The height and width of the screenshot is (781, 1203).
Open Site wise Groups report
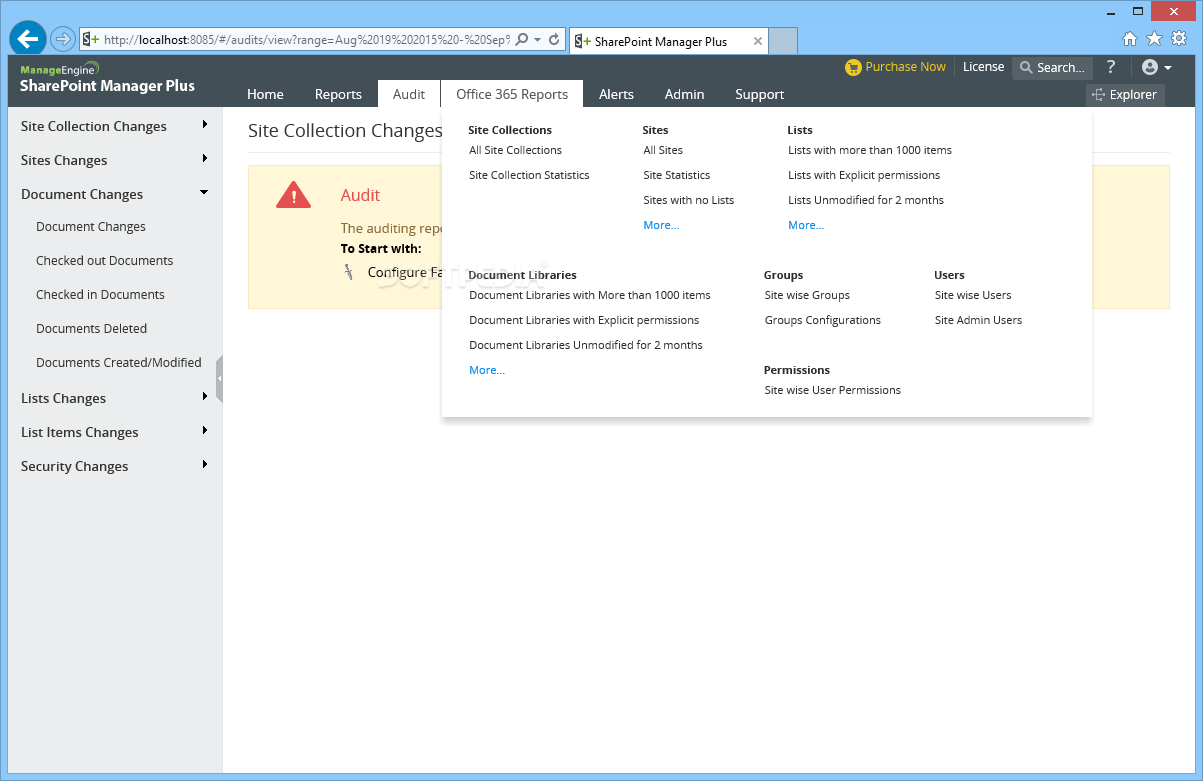807,295
